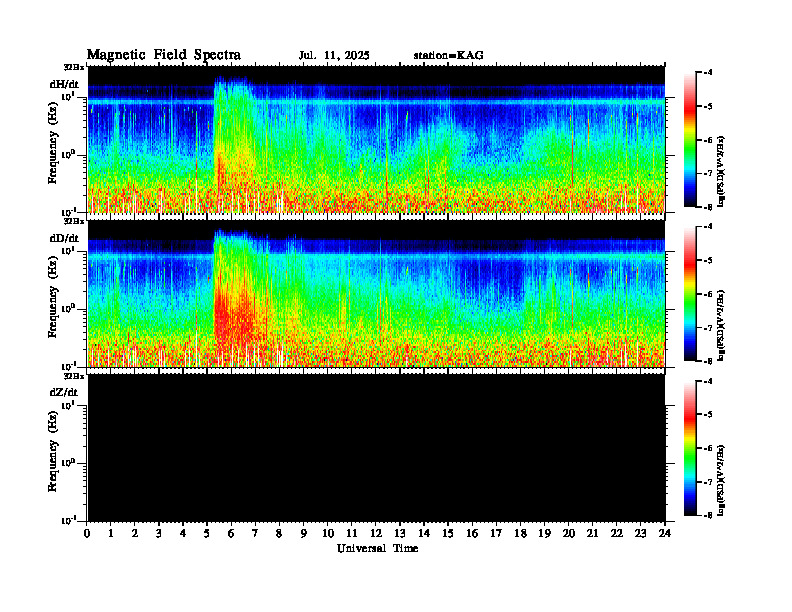Click hour tick label 13 on time axis
Screen dimensions: 792x612
pos(400,534)
